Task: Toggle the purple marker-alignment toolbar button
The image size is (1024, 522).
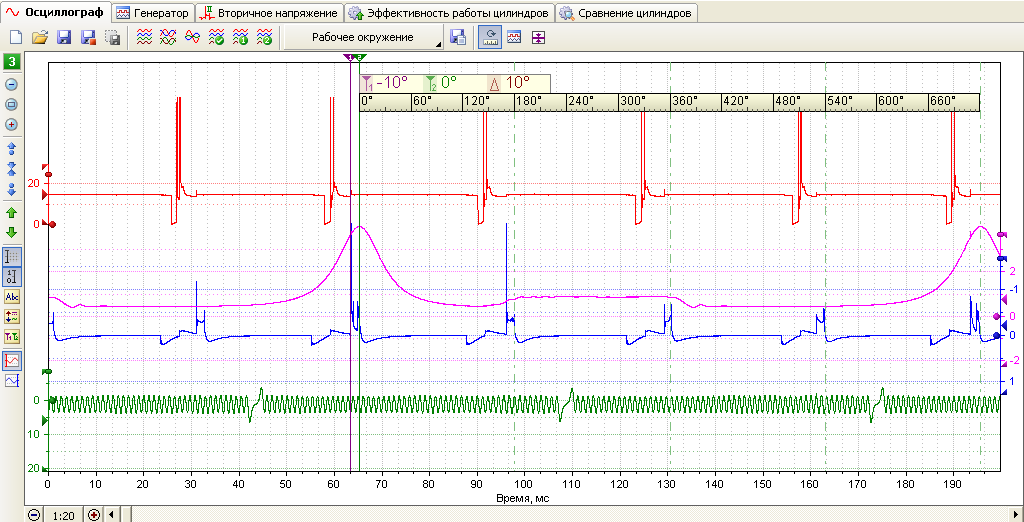Action: [537, 38]
